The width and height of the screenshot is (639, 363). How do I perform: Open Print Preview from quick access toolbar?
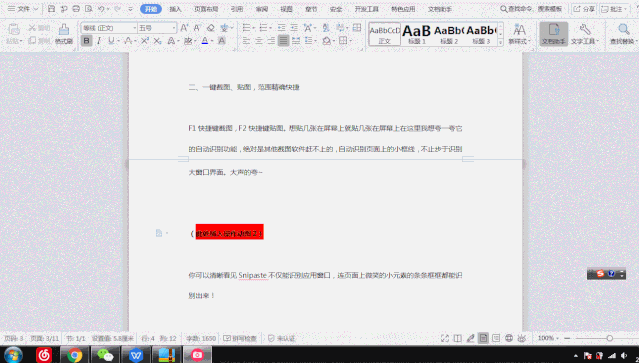point(88,9)
